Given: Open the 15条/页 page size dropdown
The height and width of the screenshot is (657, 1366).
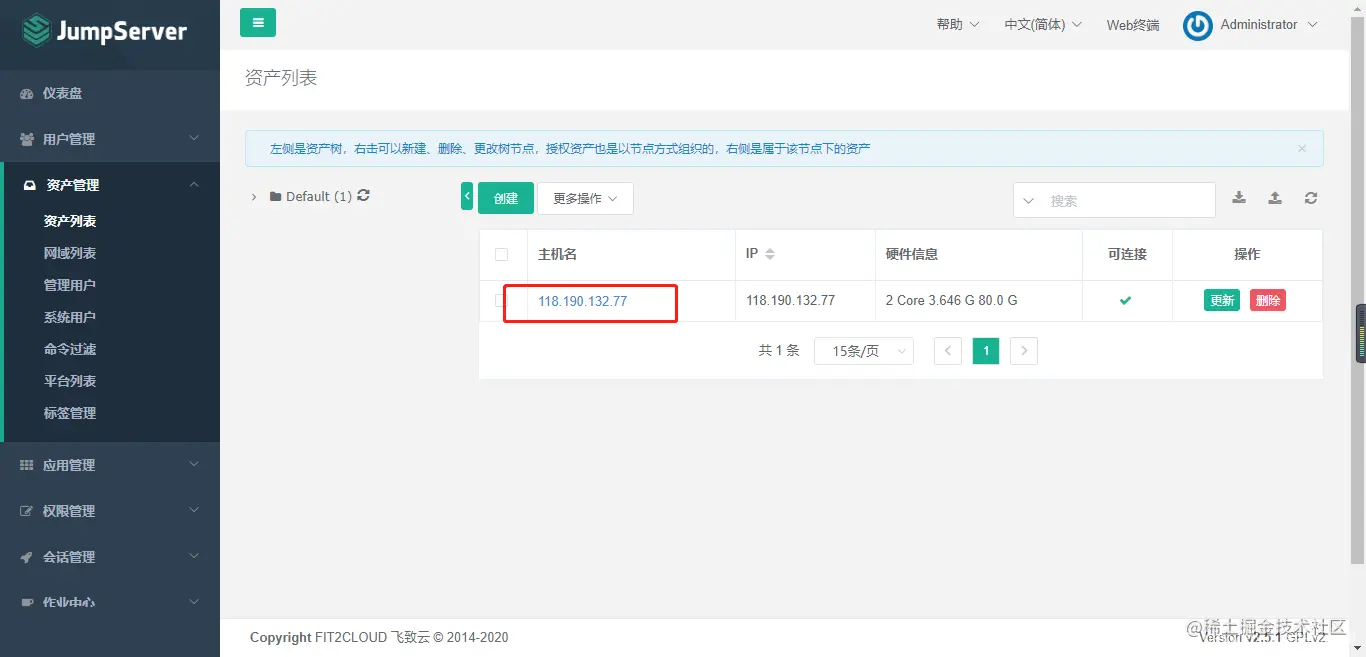Looking at the screenshot, I should coord(864,351).
